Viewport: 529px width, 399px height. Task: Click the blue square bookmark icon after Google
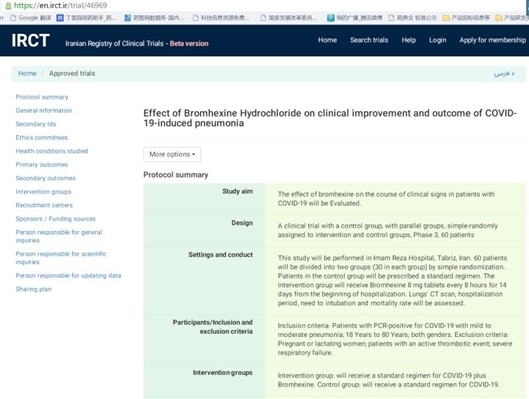point(60,18)
